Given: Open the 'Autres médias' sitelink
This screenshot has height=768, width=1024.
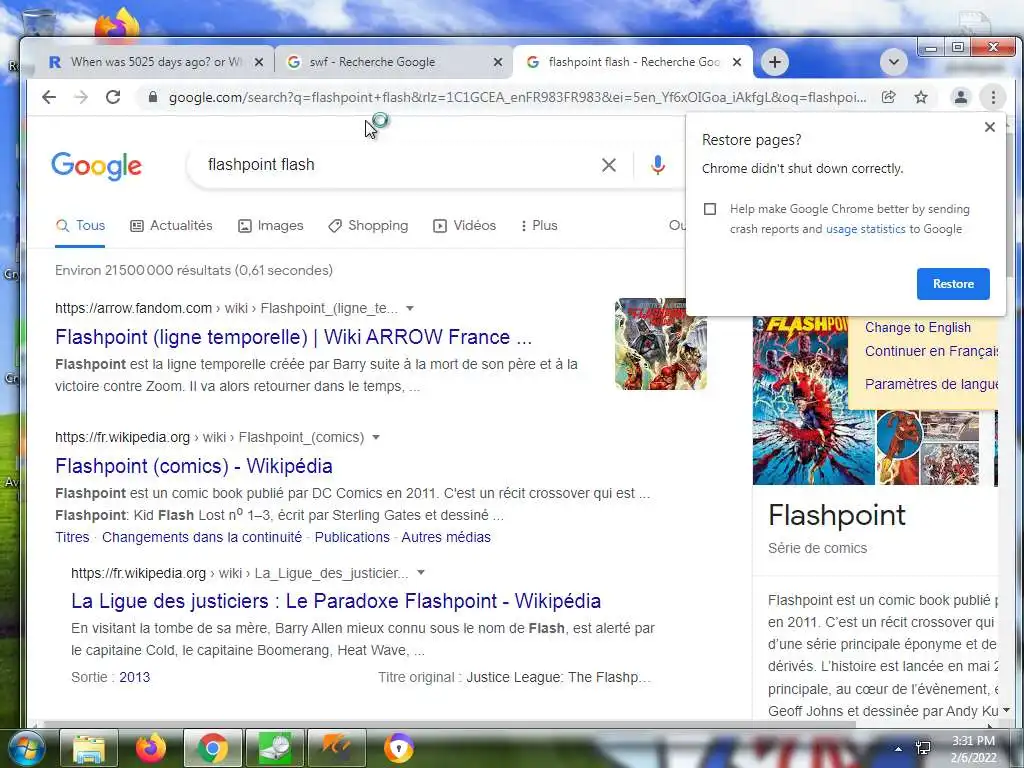Looking at the screenshot, I should click(x=446, y=537).
